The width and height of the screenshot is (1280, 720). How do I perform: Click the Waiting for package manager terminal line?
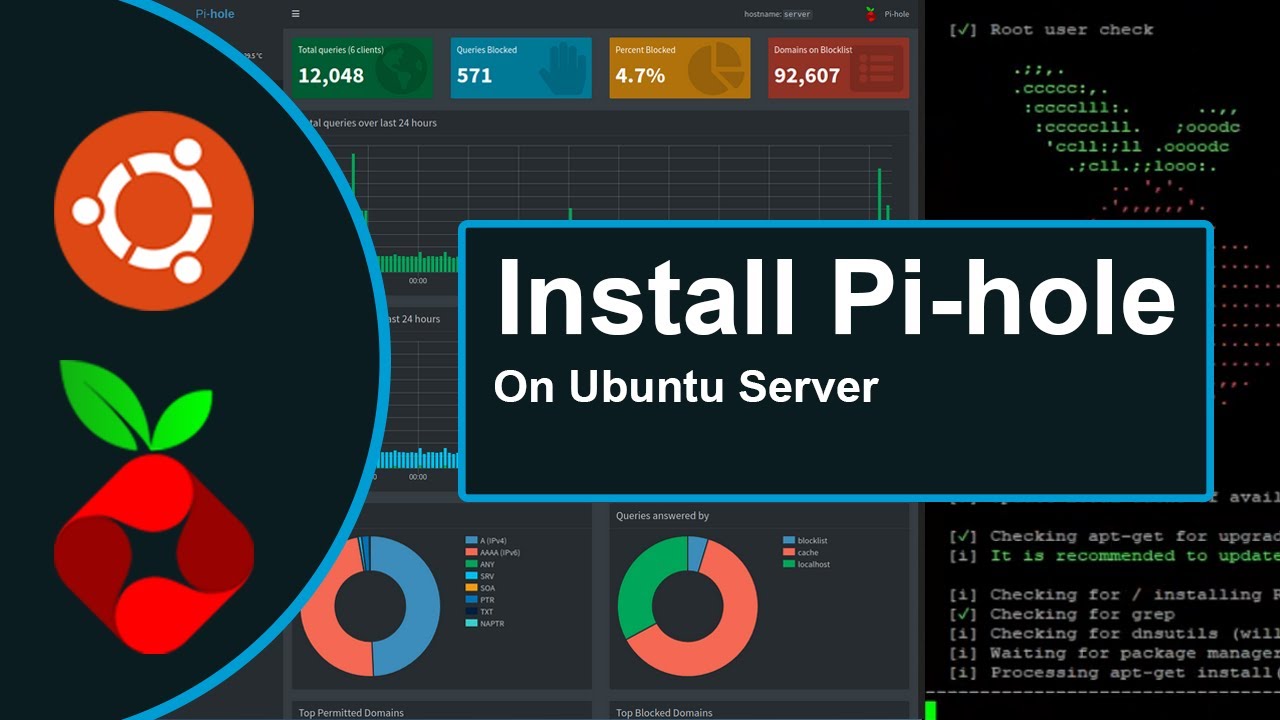tap(1114, 653)
